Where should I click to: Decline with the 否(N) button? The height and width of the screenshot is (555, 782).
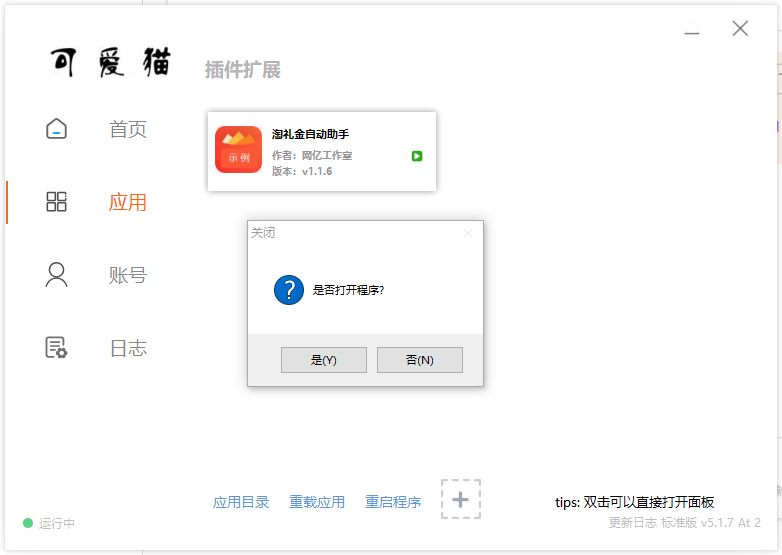tap(419, 360)
